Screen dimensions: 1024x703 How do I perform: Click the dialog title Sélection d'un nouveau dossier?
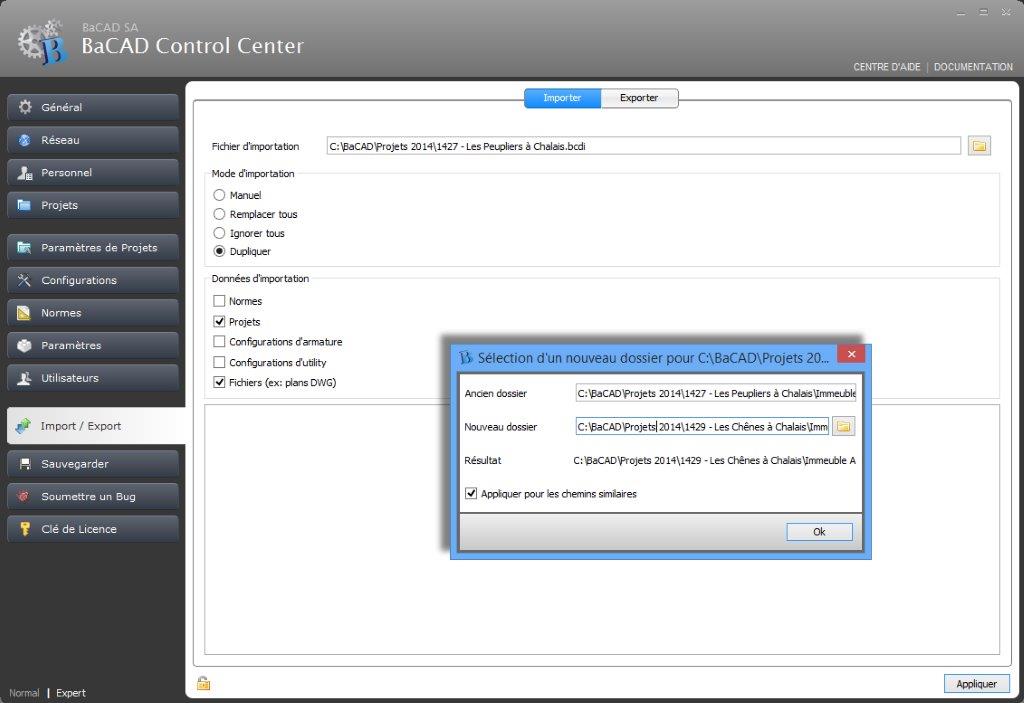[x=653, y=358]
